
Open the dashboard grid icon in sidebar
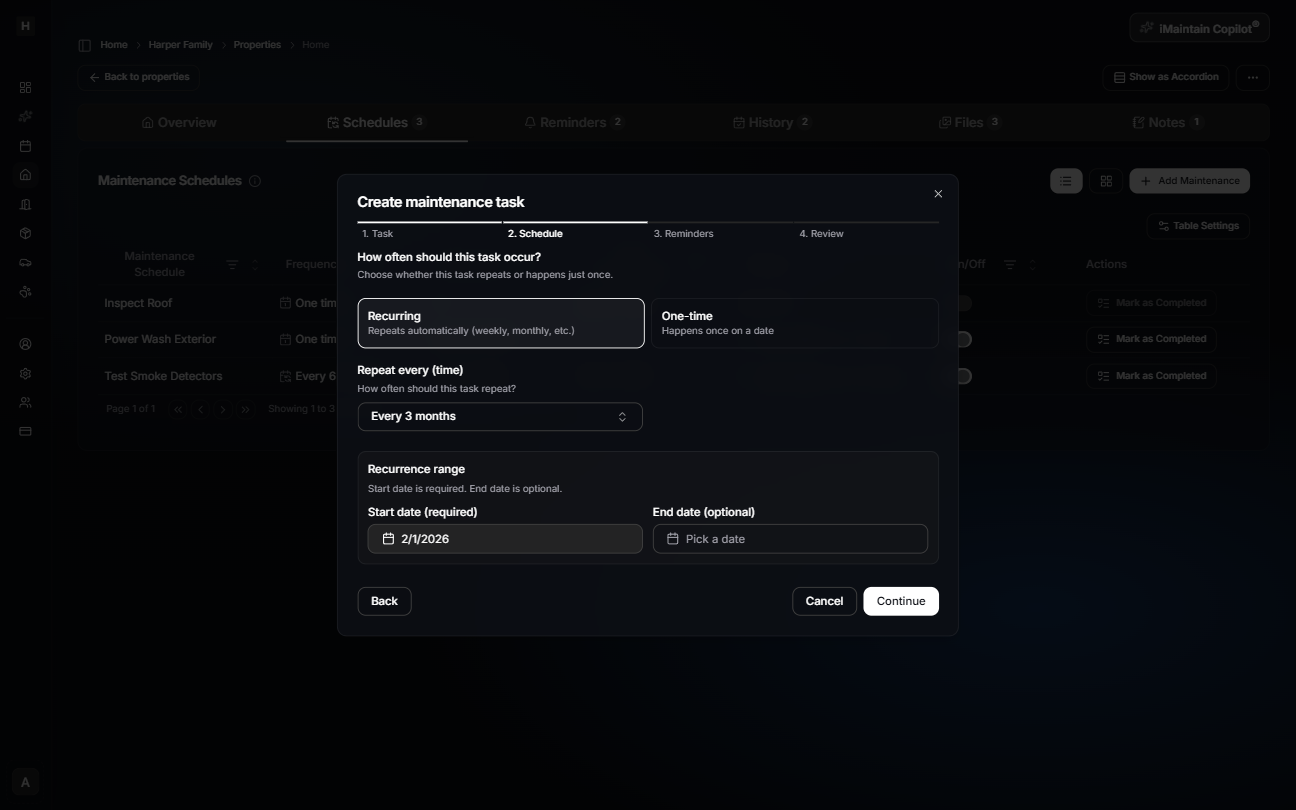(25, 87)
